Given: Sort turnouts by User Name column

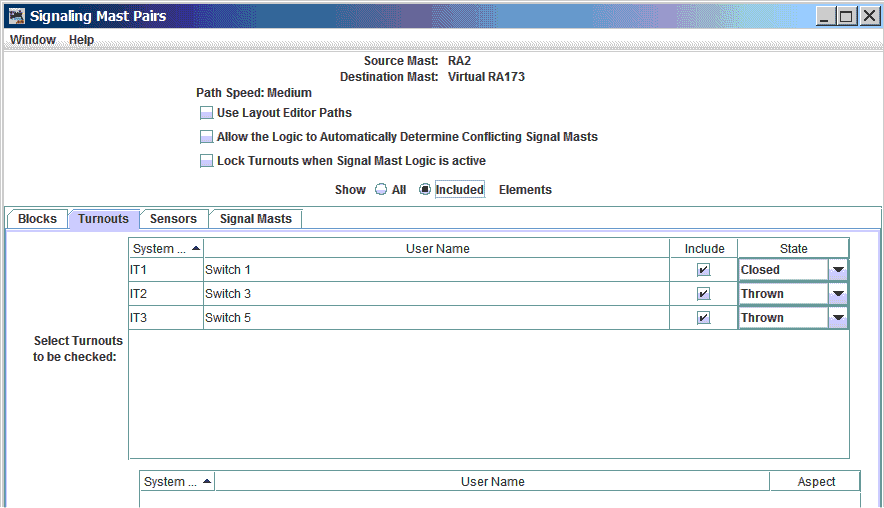Looking at the screenshot, I should coord(437,249).
